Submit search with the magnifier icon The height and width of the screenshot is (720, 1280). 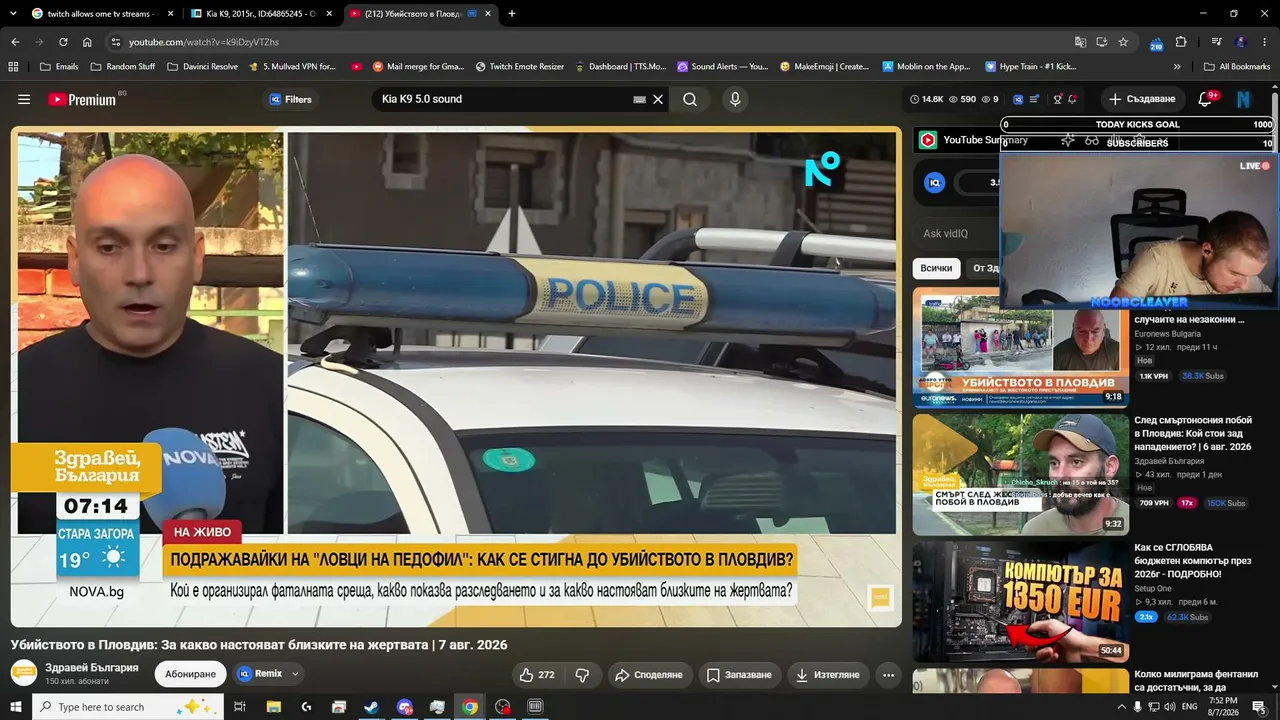[x=690, y=99]
